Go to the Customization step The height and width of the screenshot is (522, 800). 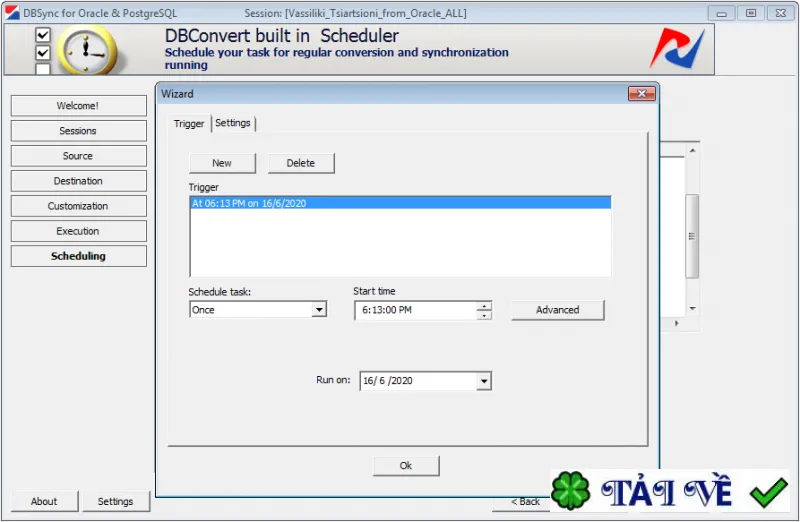[x=79, y=206]
